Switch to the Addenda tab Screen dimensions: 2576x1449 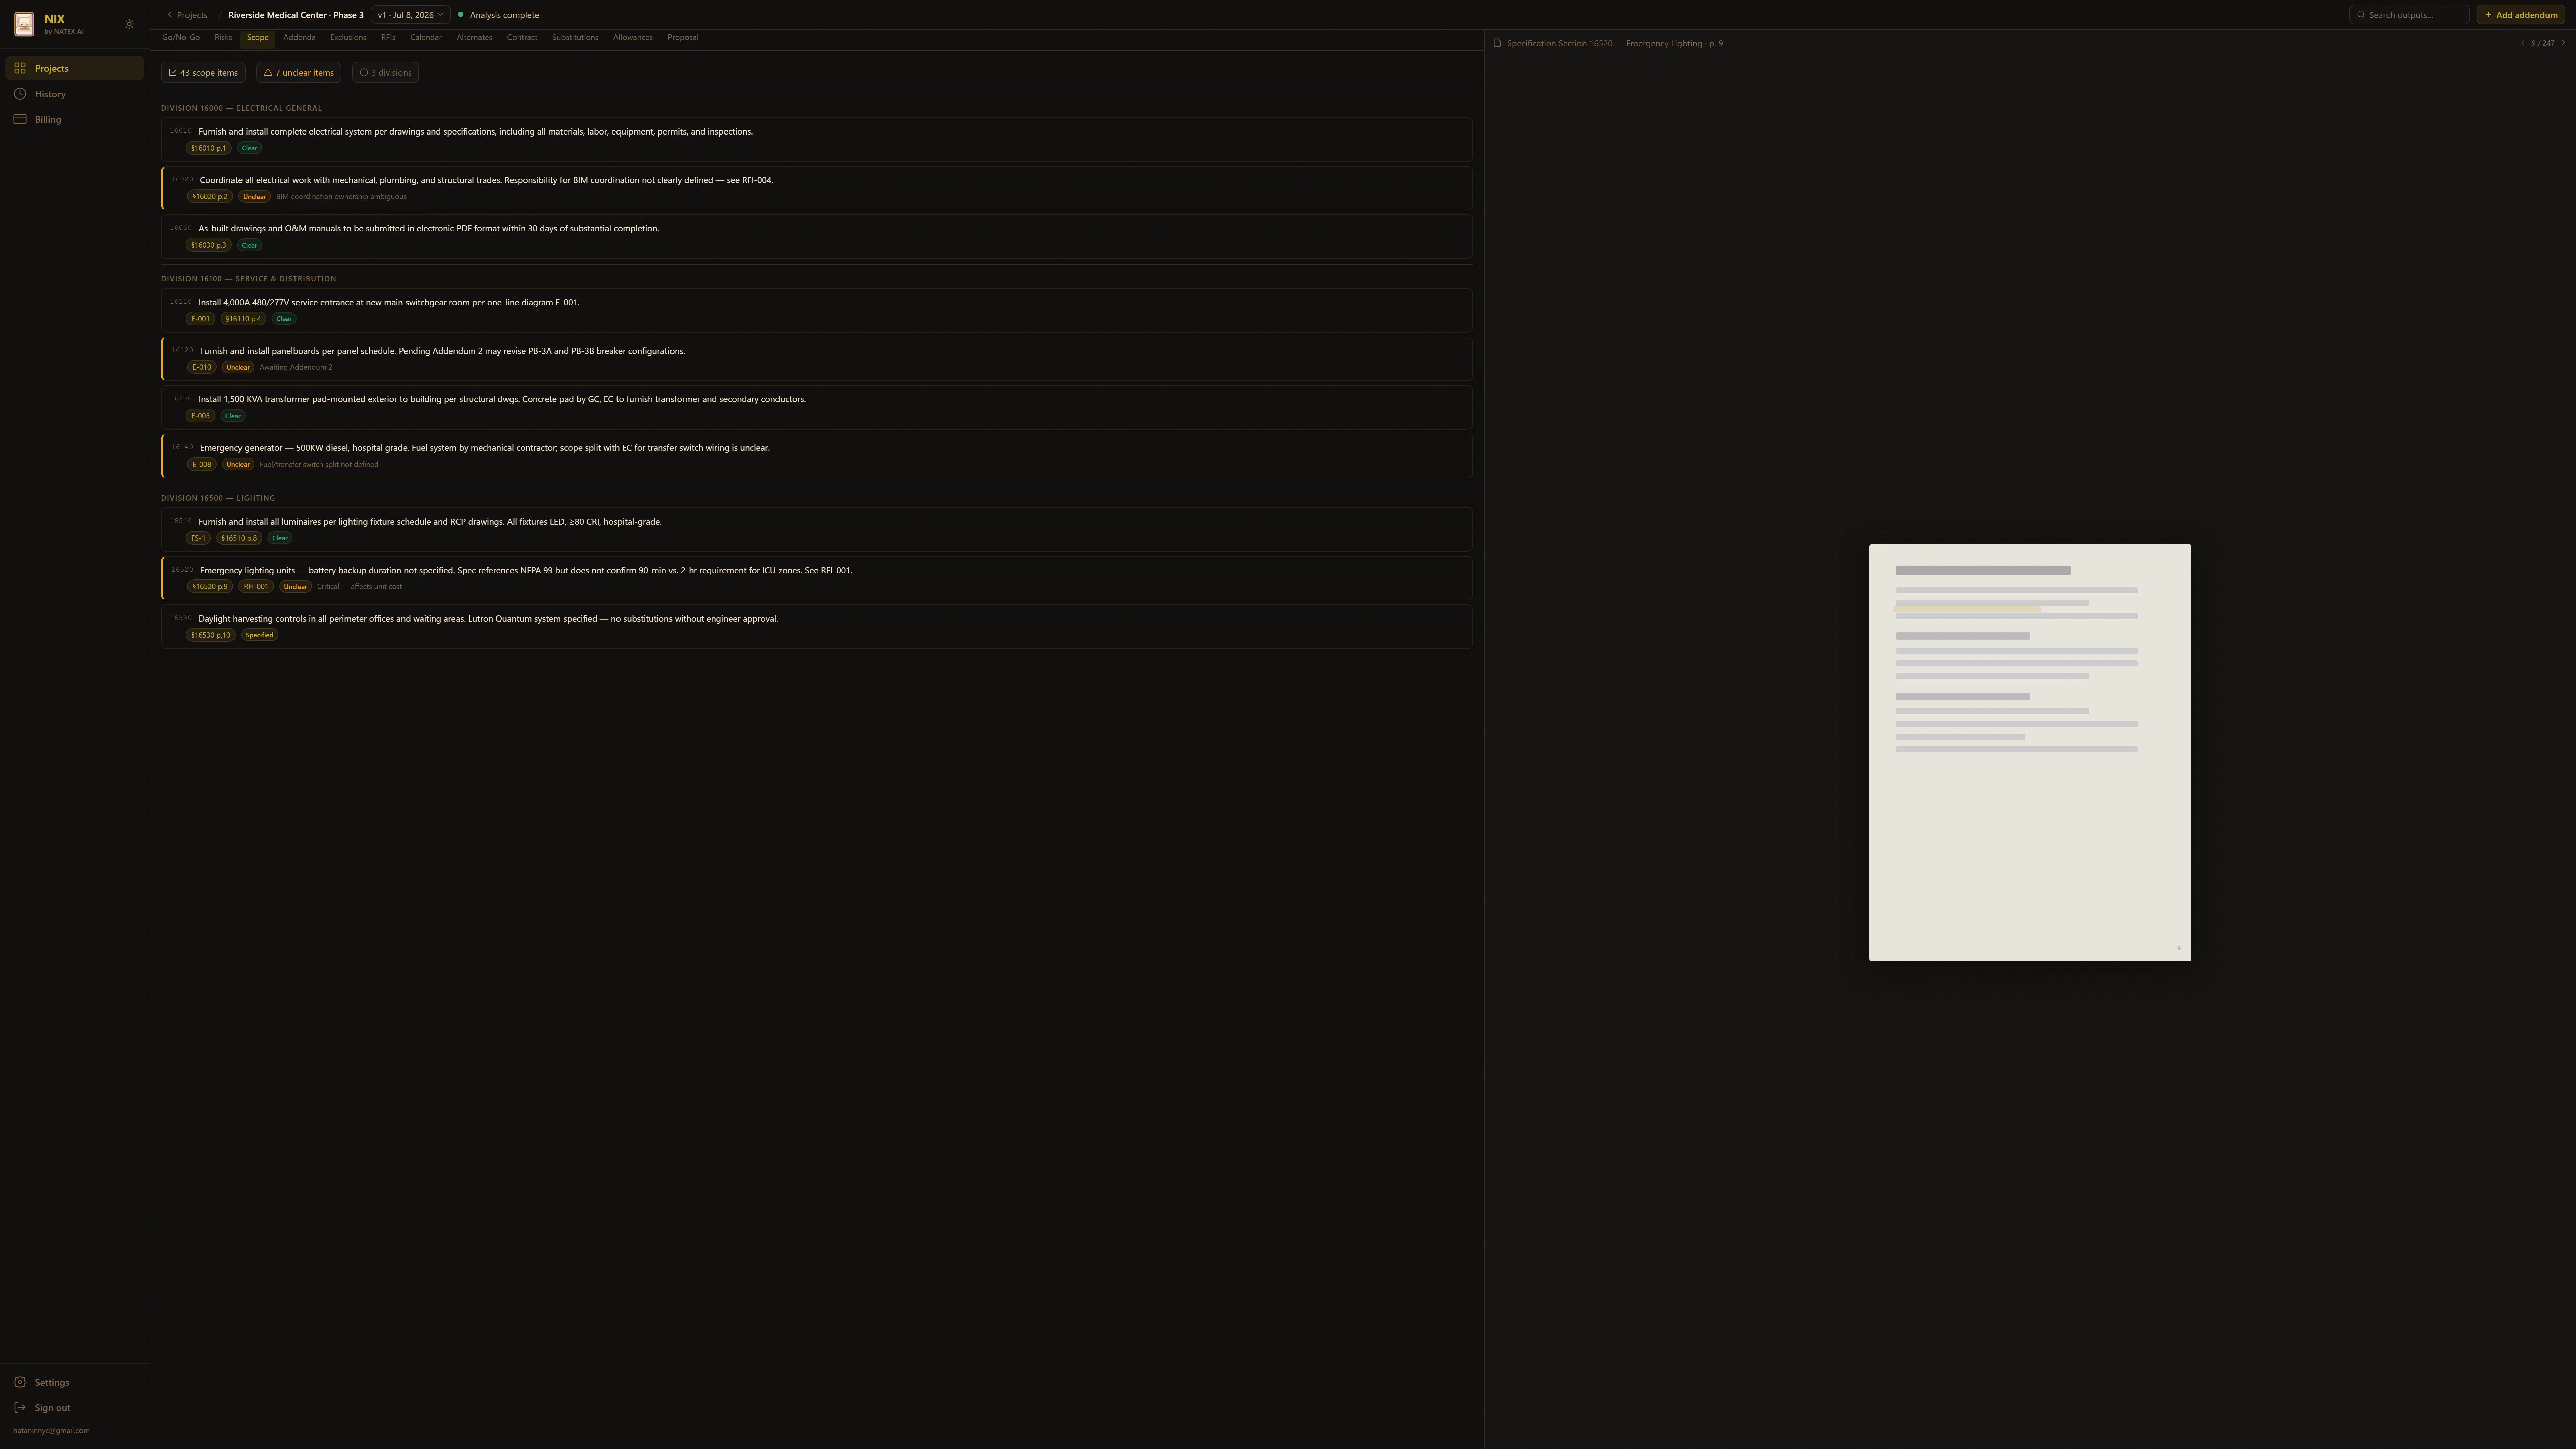pyautogui.click(x=299, y=38)
